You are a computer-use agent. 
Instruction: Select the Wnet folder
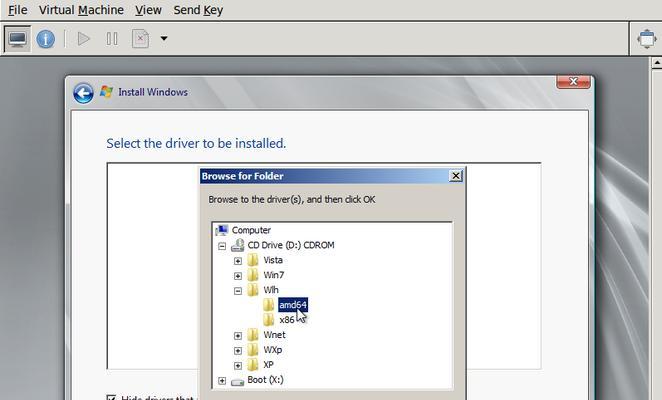pos(274,335)
